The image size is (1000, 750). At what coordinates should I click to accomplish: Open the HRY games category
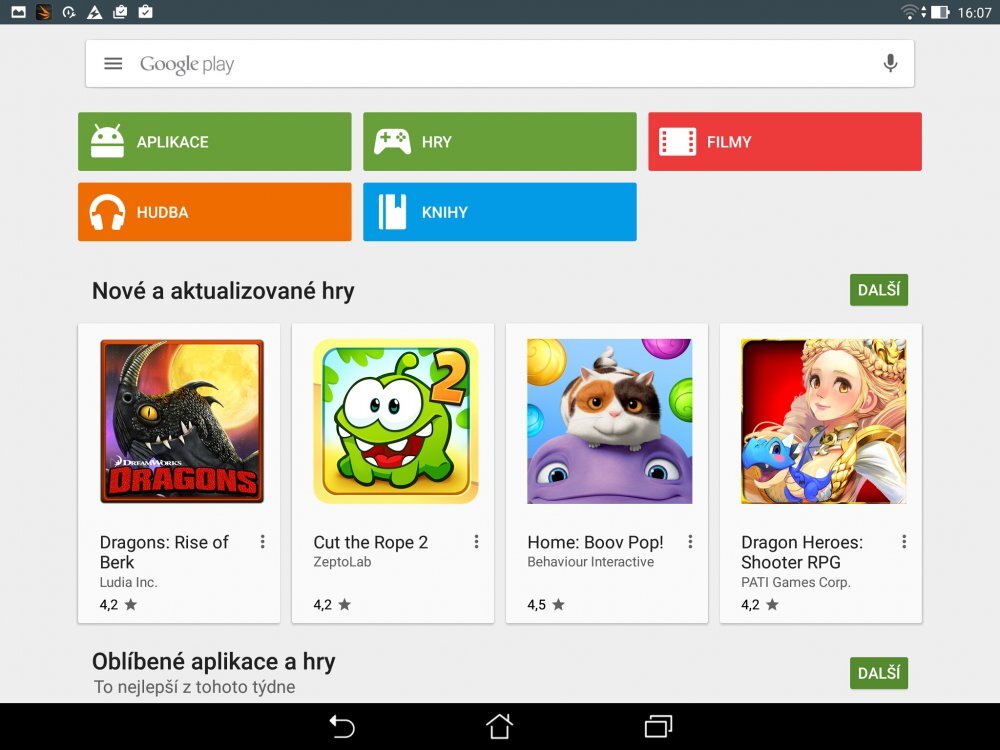coord(500,141)
